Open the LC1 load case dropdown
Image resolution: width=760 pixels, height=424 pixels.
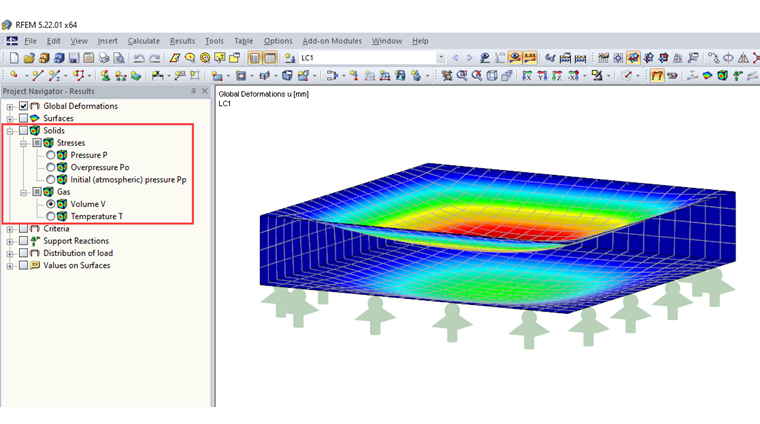click(x=441, y=58)
